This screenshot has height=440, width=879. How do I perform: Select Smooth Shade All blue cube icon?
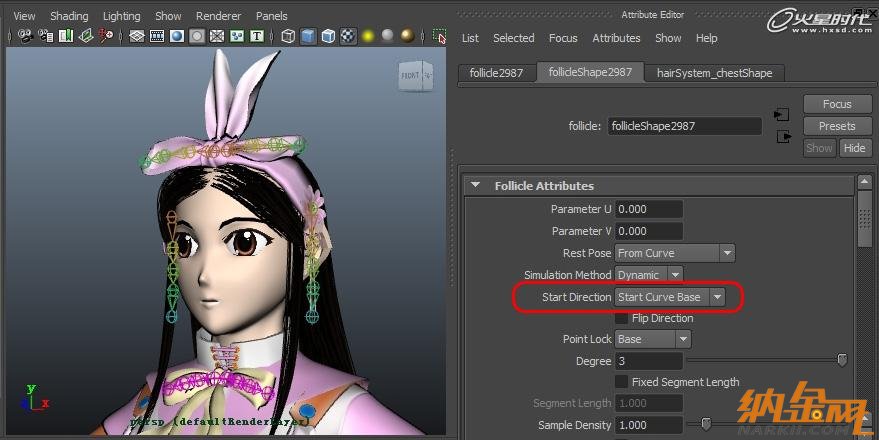[x=308, y=36]
